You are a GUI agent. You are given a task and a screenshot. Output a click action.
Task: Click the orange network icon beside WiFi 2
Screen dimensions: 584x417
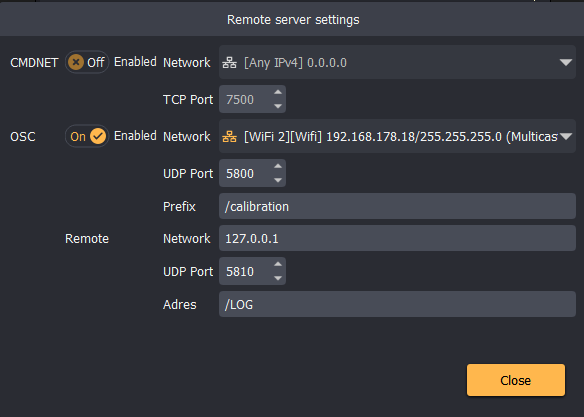(229, 137)
